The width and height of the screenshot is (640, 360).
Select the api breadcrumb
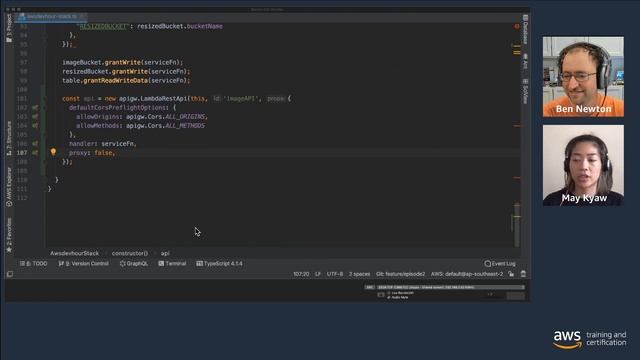[165, 253]
